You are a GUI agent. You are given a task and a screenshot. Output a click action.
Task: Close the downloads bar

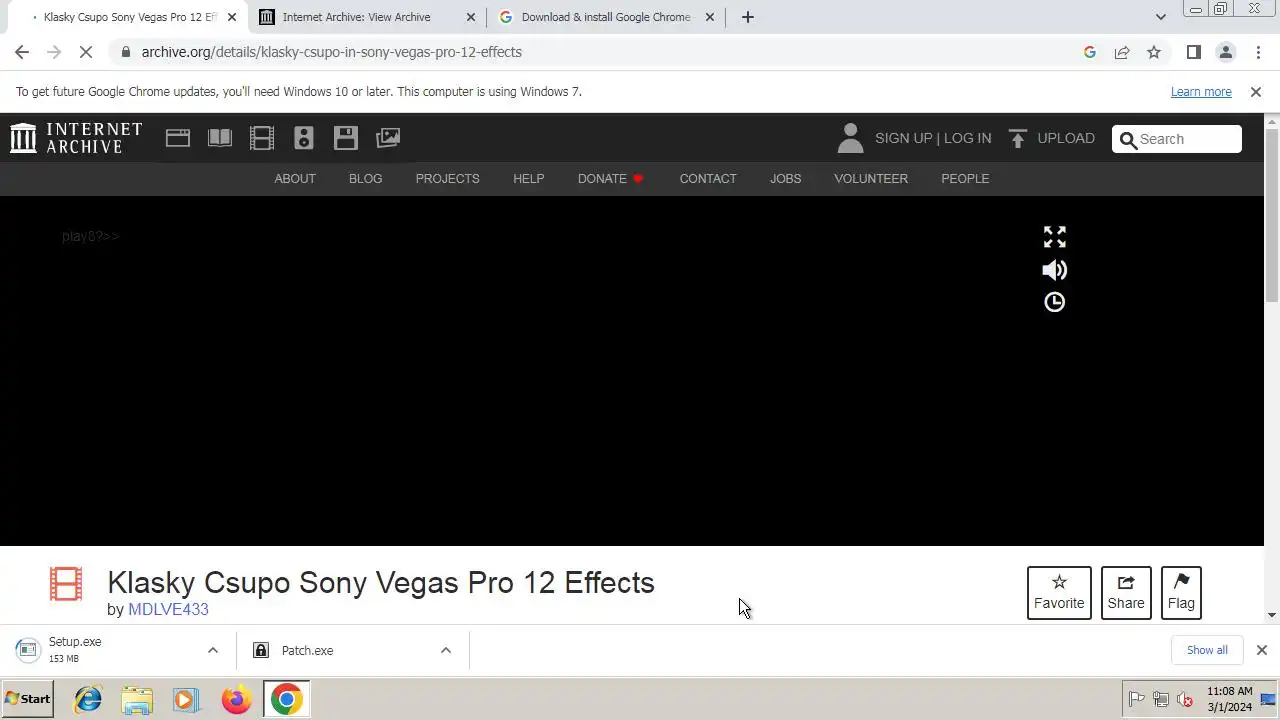point(1262,651)
